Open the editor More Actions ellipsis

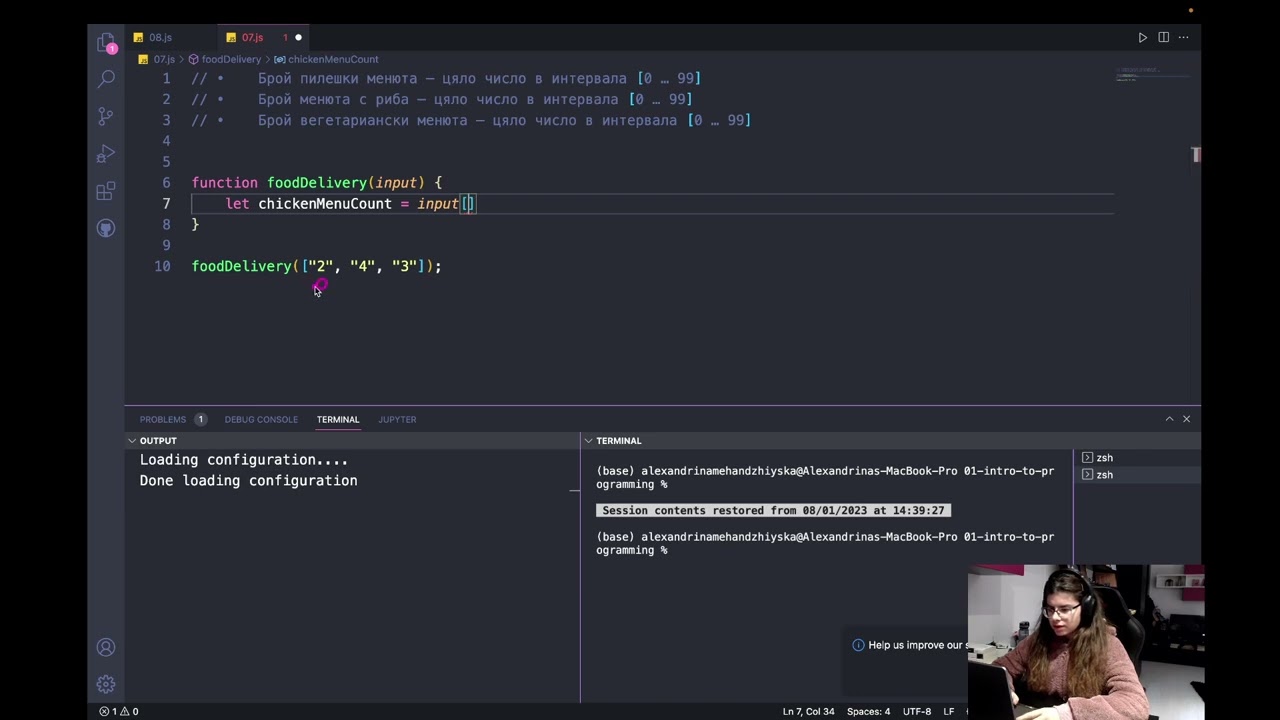point(1184,37)
